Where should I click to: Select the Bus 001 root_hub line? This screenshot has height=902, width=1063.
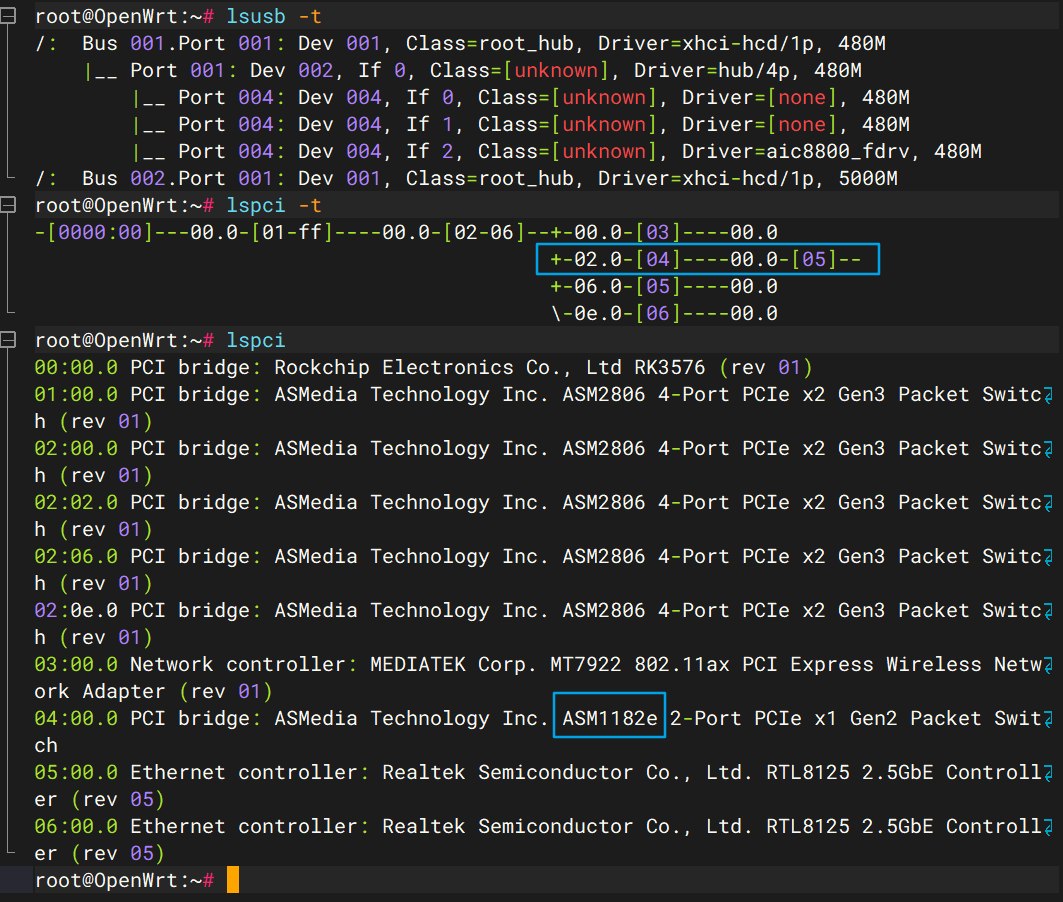(460, 43)
